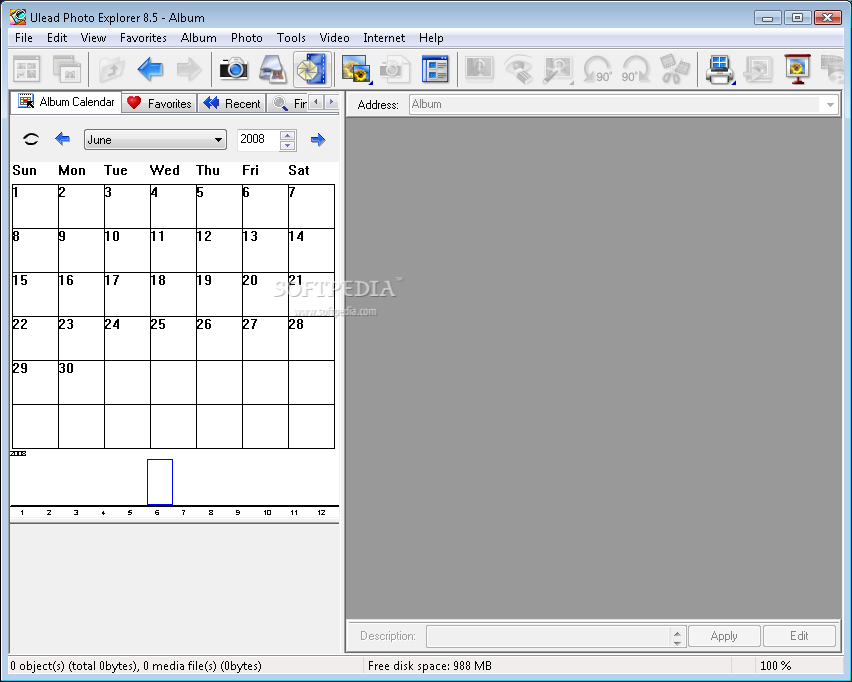Start slideshow with projector screen icon

tap(797, 69)
